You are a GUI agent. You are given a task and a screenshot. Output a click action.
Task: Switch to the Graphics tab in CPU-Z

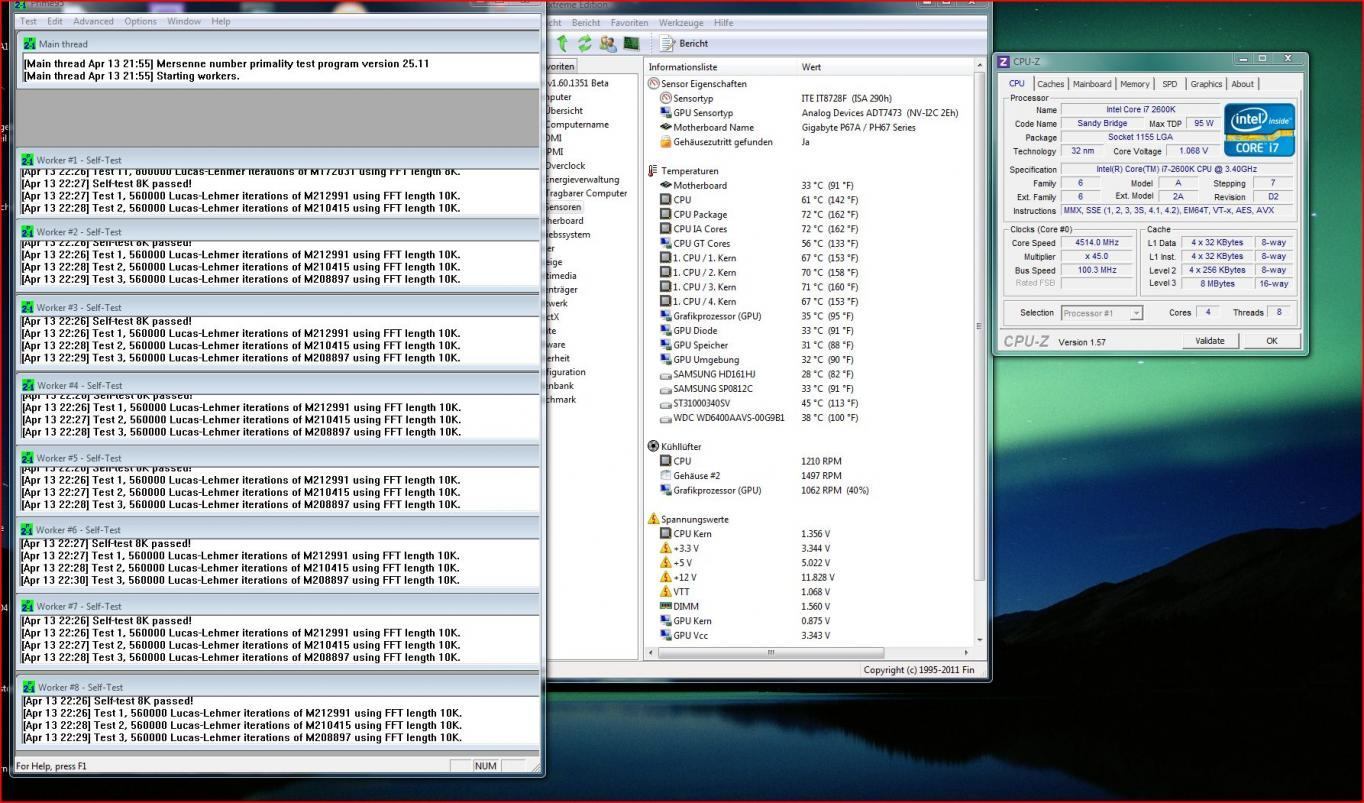point(1206,84)
